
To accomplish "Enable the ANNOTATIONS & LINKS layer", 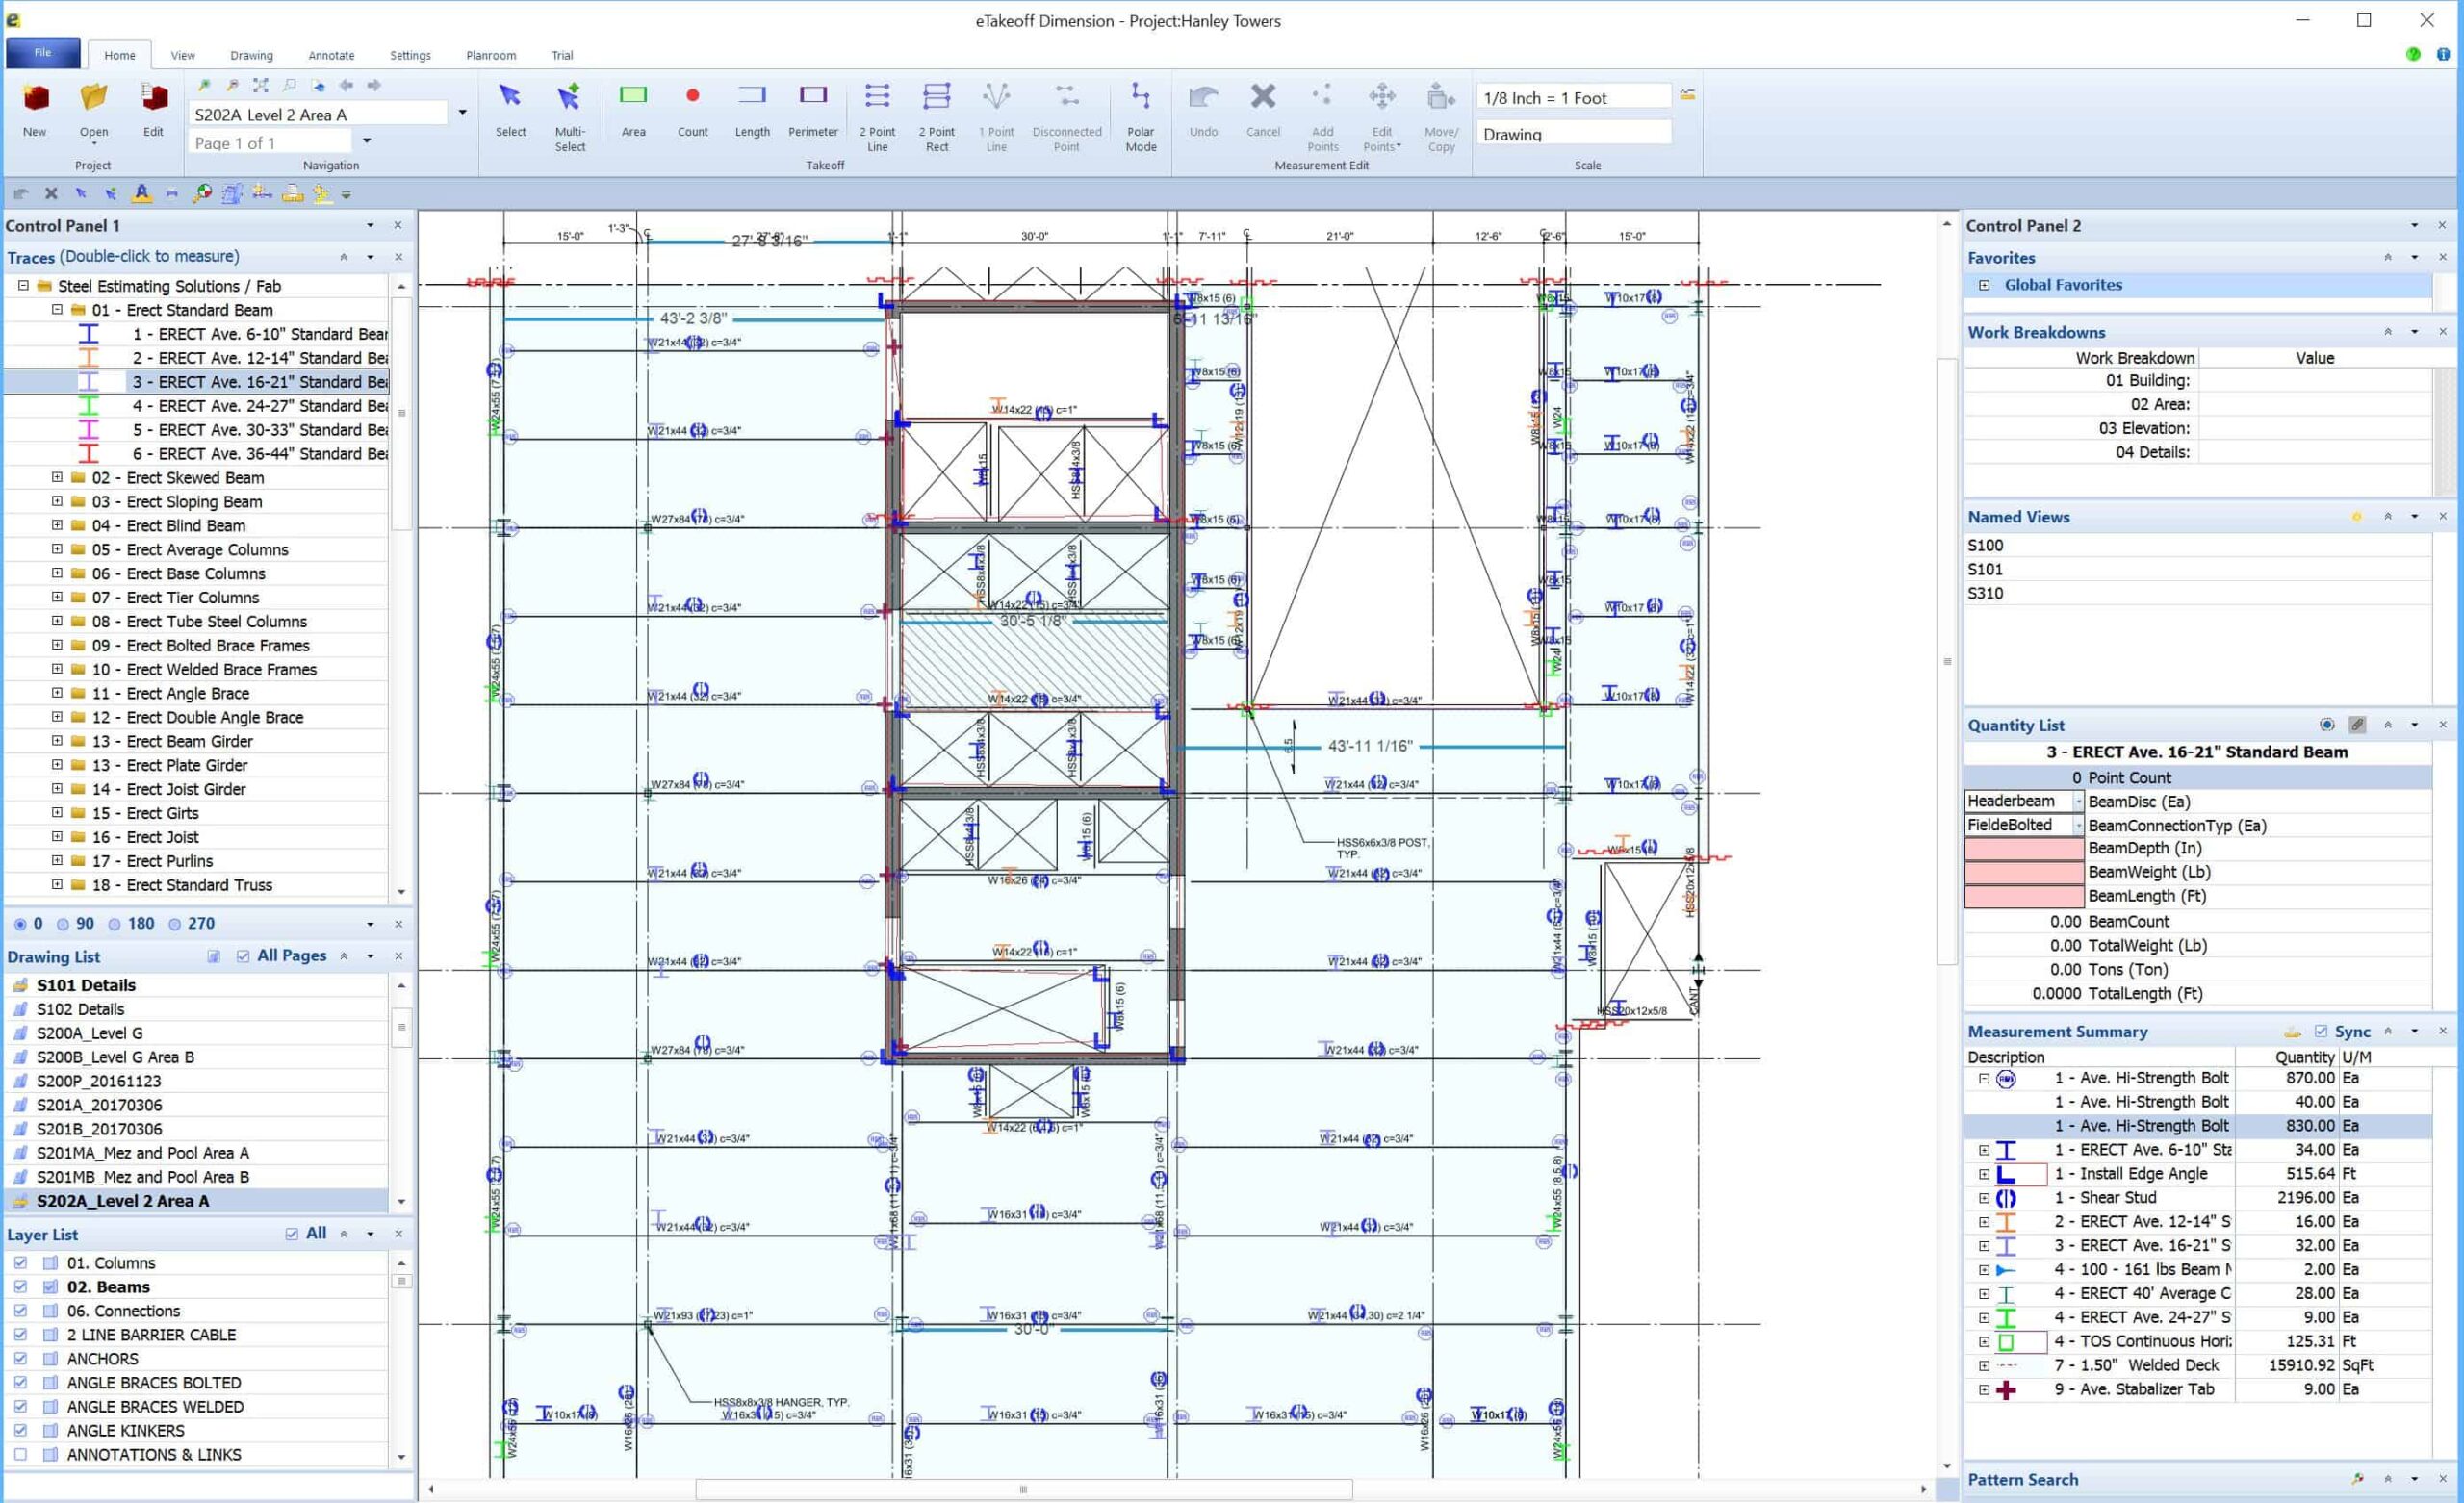I will tap(20, 1455).
